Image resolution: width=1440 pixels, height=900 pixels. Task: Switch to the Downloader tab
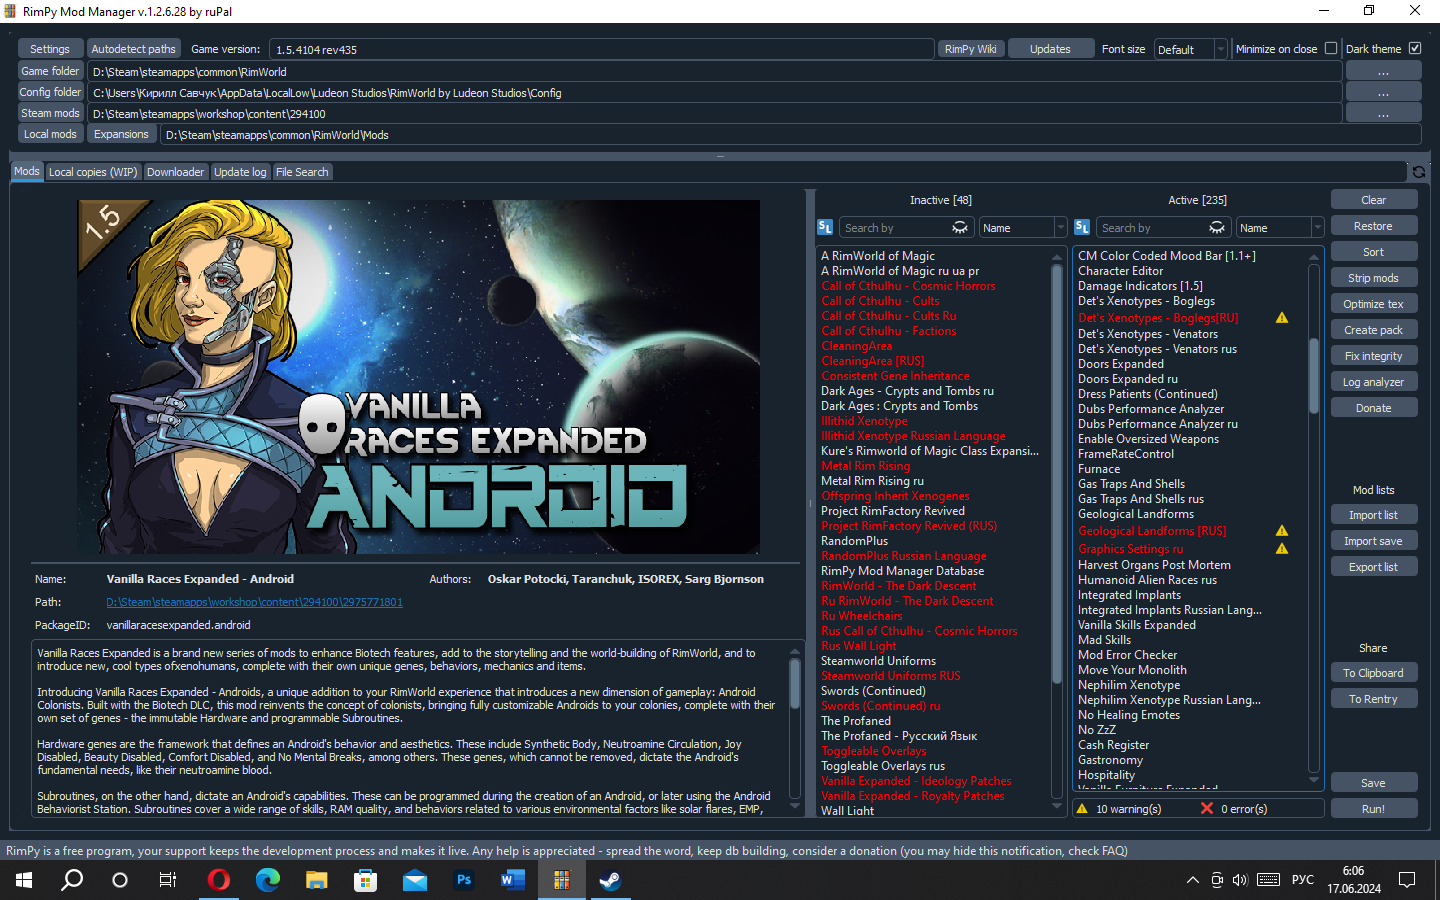click(x=175, y=172)
